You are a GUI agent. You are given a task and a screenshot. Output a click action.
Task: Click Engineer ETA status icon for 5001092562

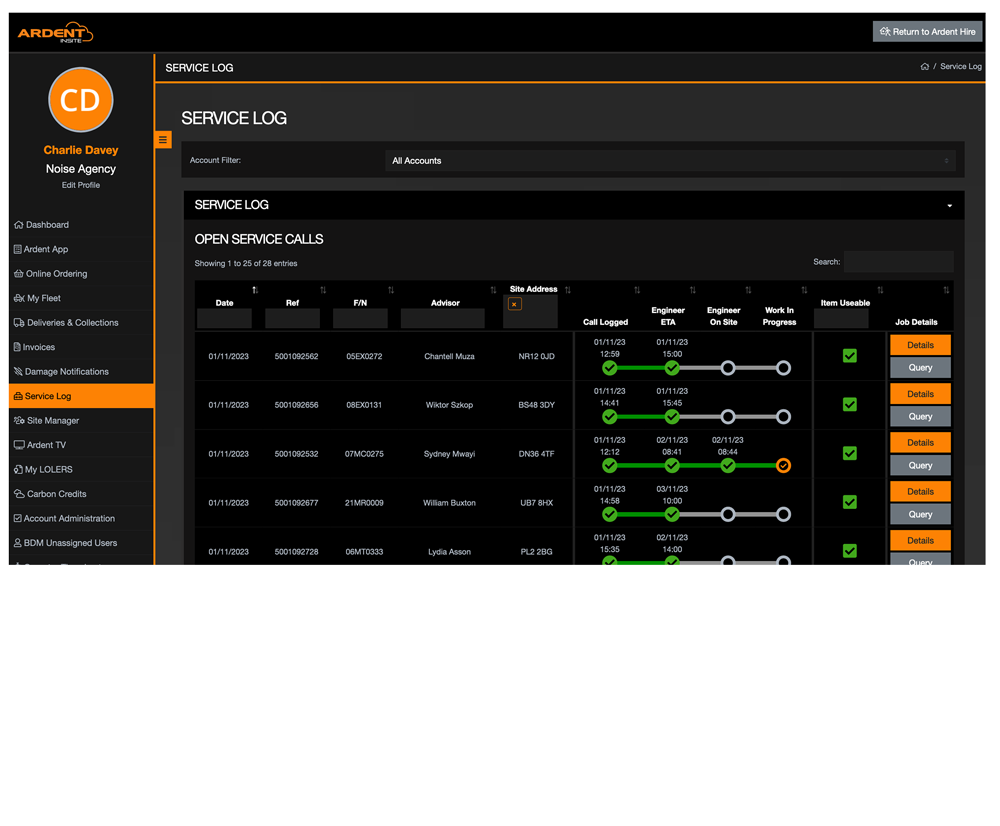click(672, 368)
